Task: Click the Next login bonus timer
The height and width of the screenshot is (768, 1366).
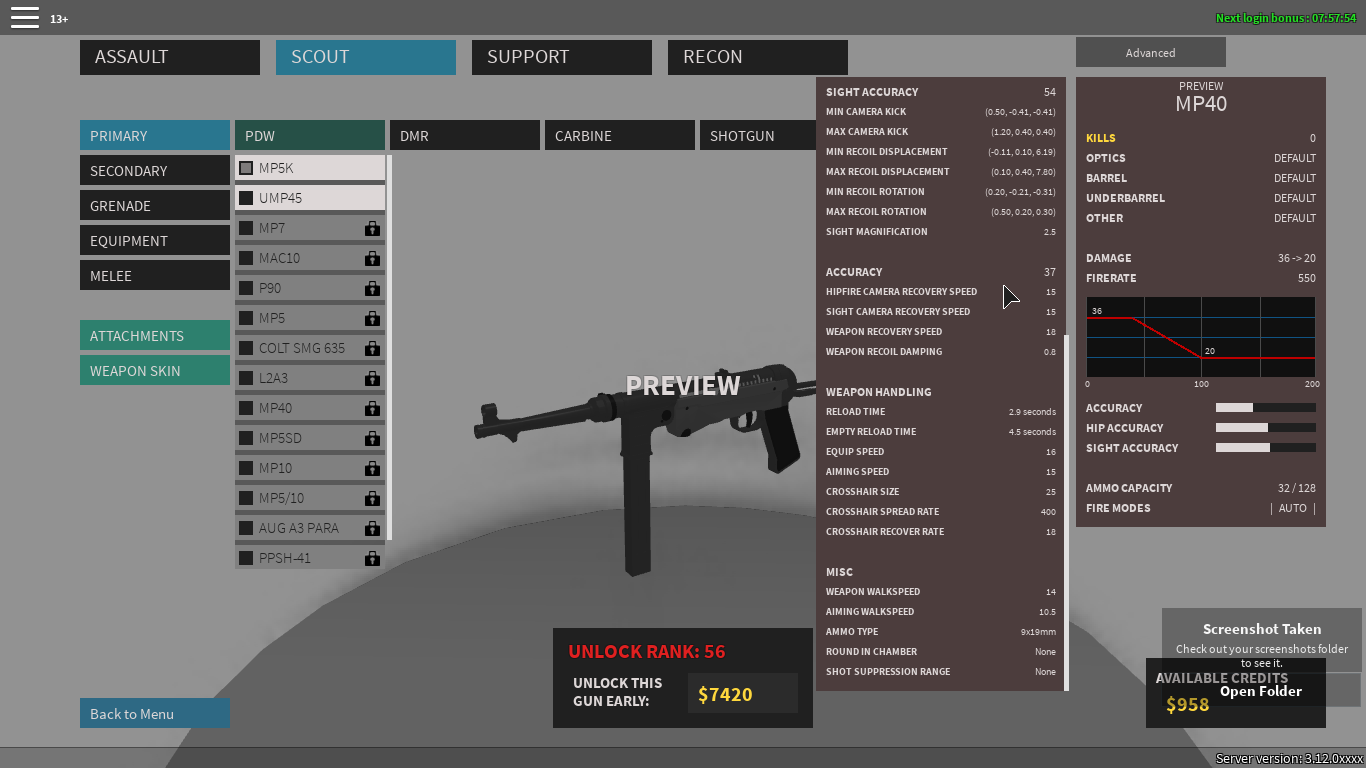Action: click(x=1286, y=18)
